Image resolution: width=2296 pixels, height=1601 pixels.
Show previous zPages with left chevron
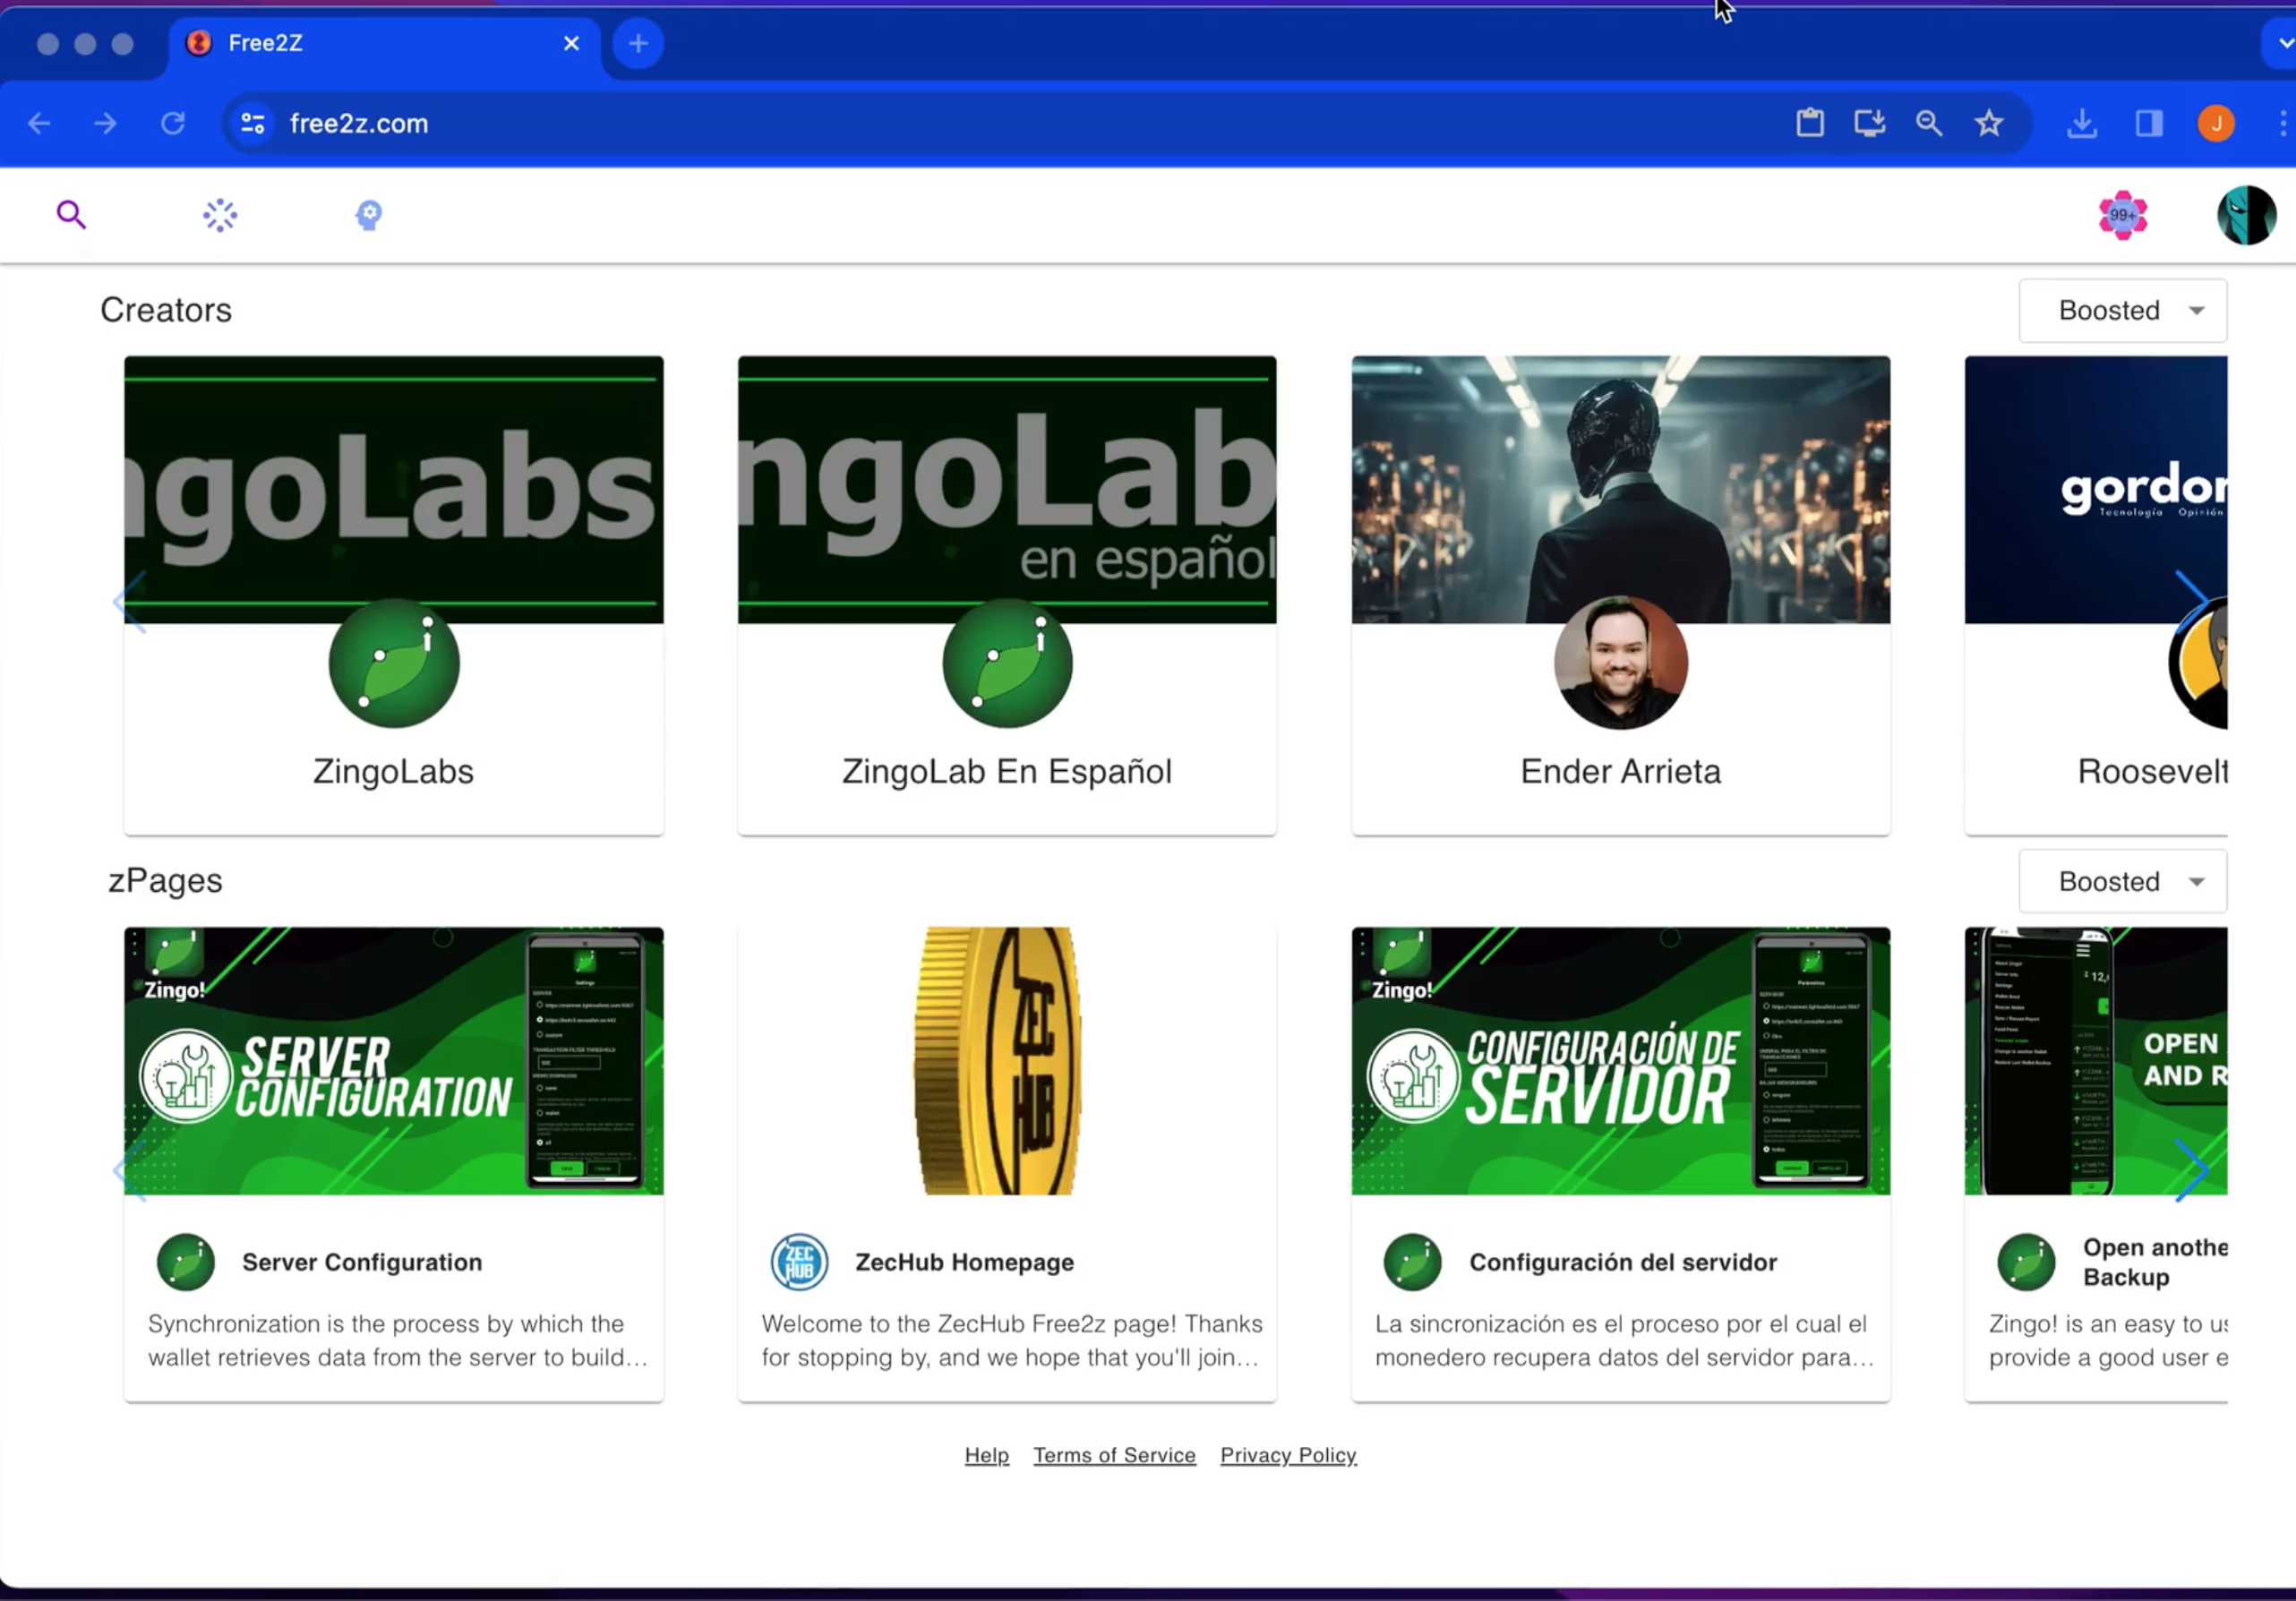130,1169
